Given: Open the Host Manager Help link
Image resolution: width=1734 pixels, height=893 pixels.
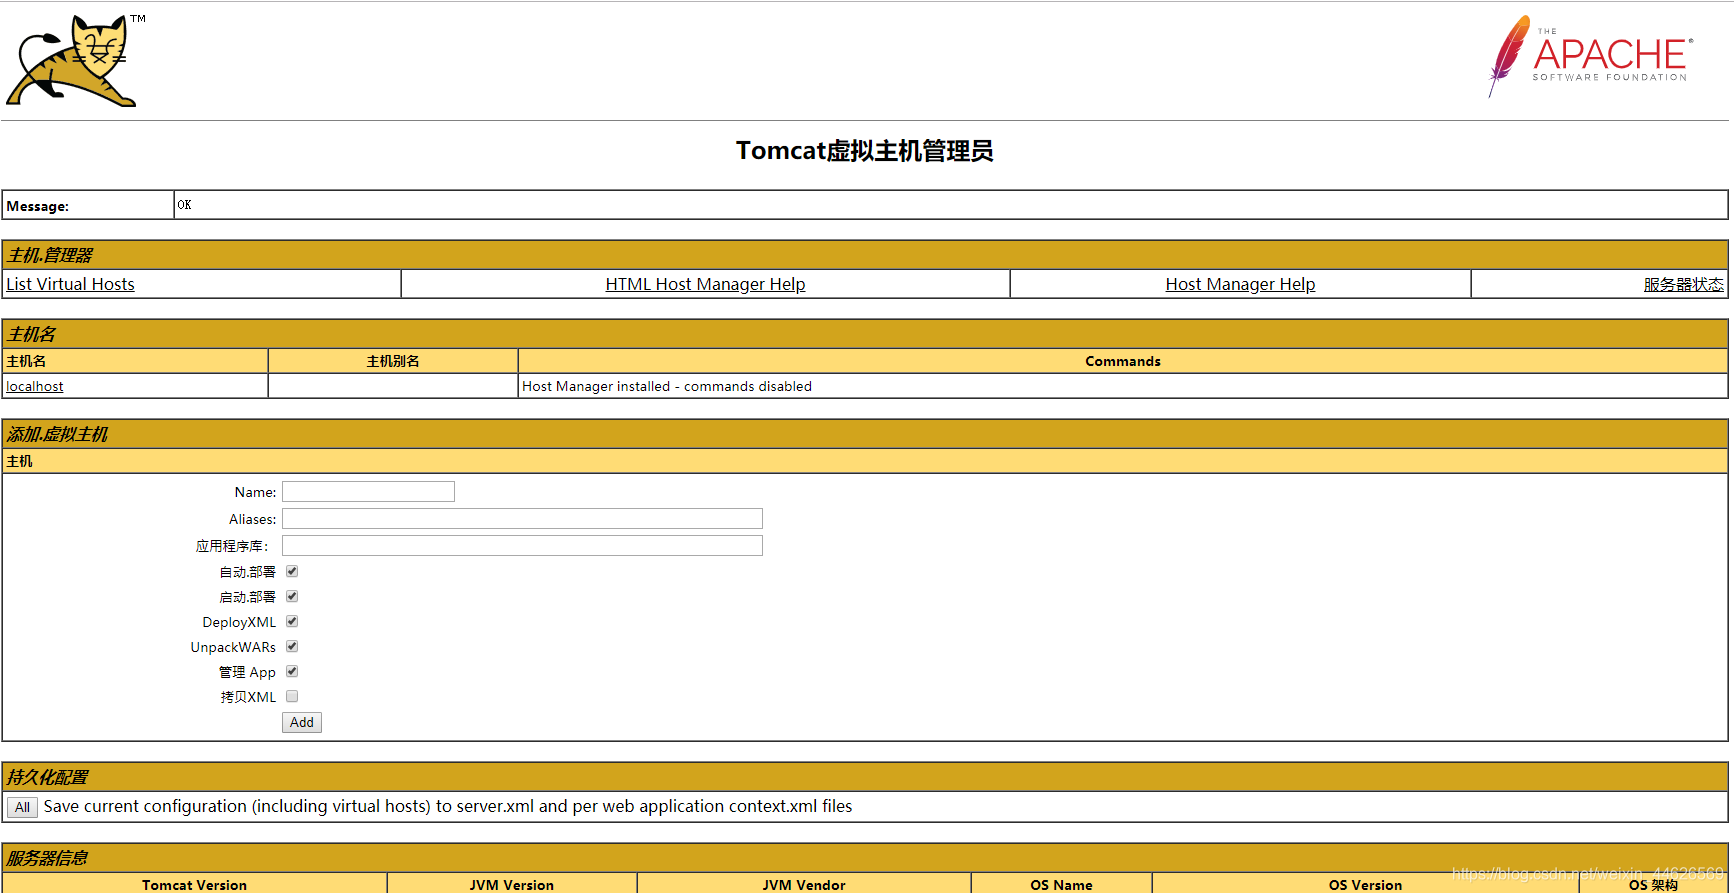Looking at the screenshot, I should 1240,284.
